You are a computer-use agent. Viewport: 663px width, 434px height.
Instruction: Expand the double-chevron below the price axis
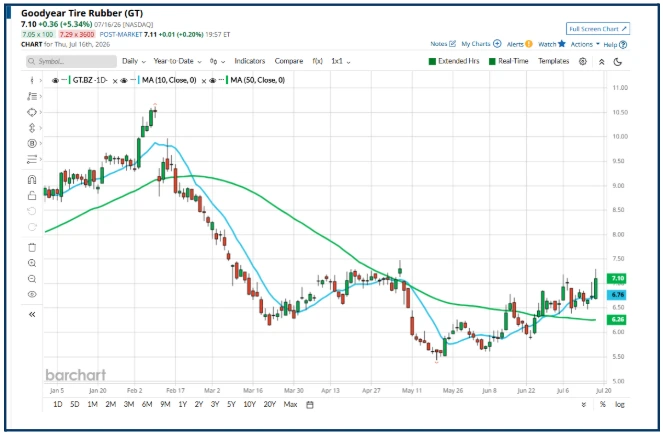(584, 405)
